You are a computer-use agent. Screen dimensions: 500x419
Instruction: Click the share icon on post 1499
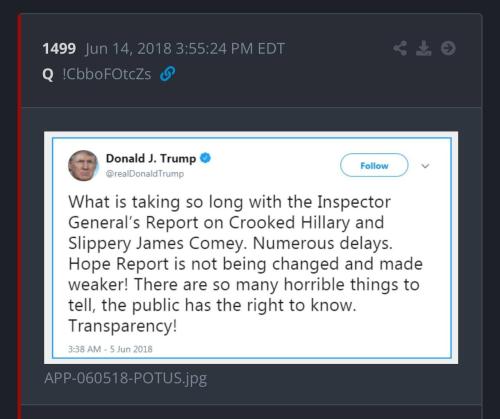(400, 48)
